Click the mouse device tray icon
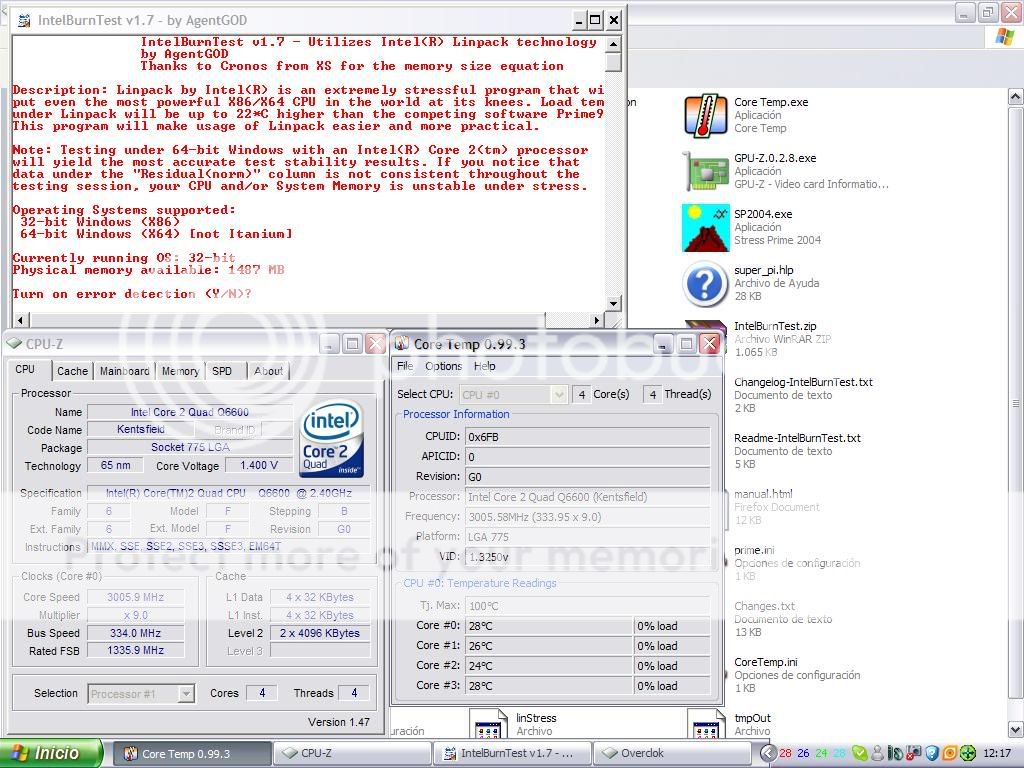The image size is (1024, 768). point(895,753)
